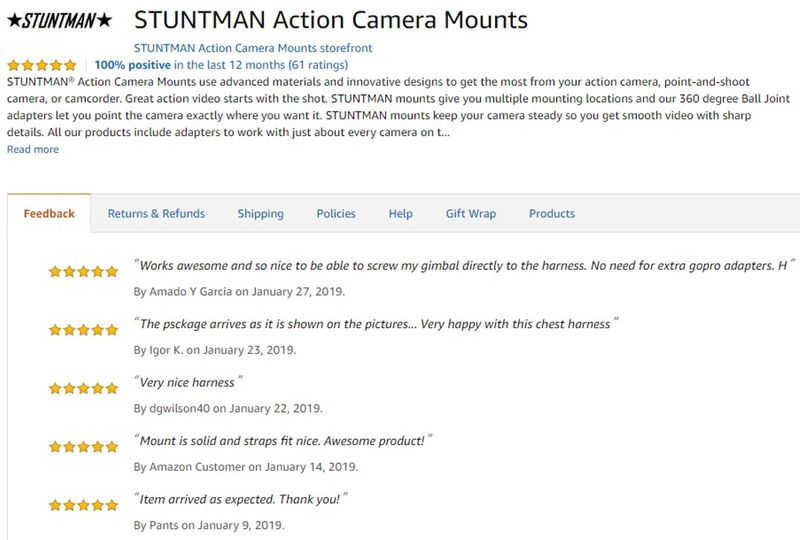The image size is (800, 540).
Task: Switch to the Policies tab
Action: 336,213
